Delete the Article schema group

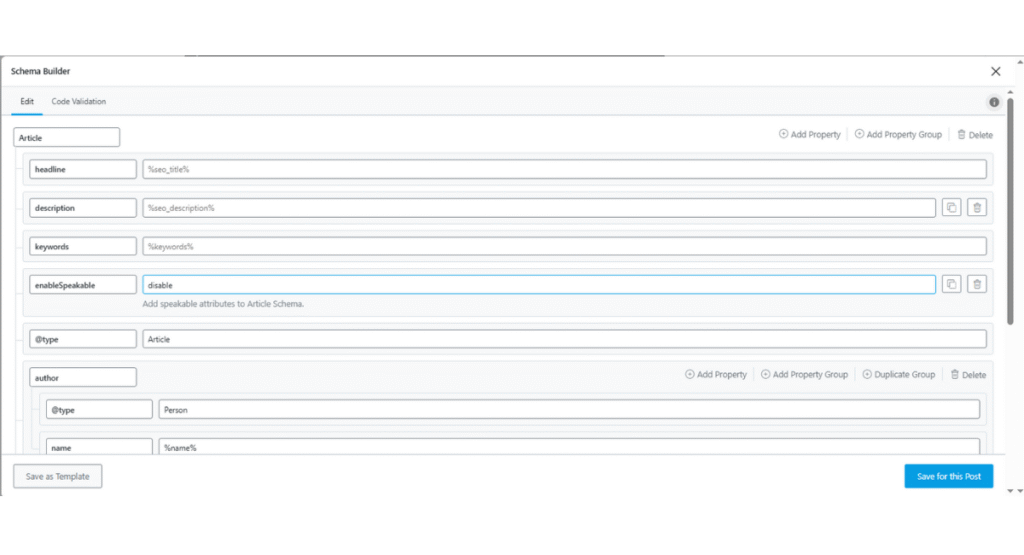pyautogui.click(x=974, y=135)
